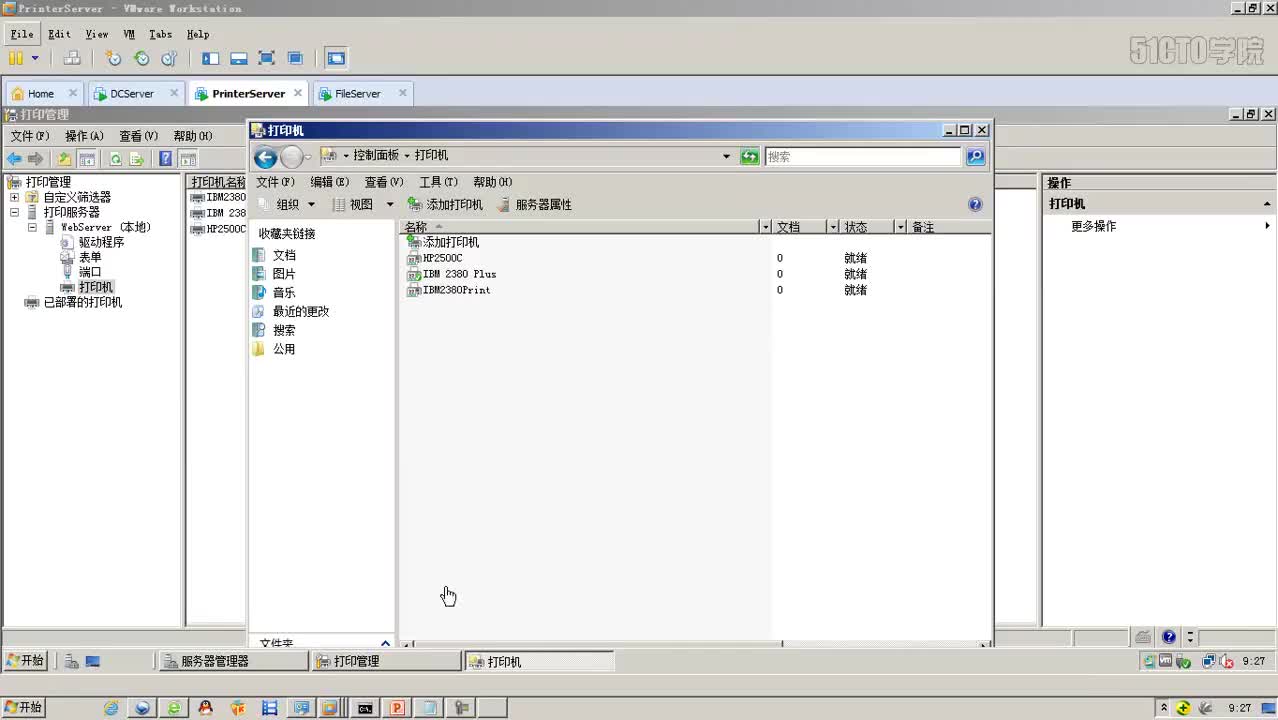Open the VMware Tabs menu

click(x=160, y=34)
